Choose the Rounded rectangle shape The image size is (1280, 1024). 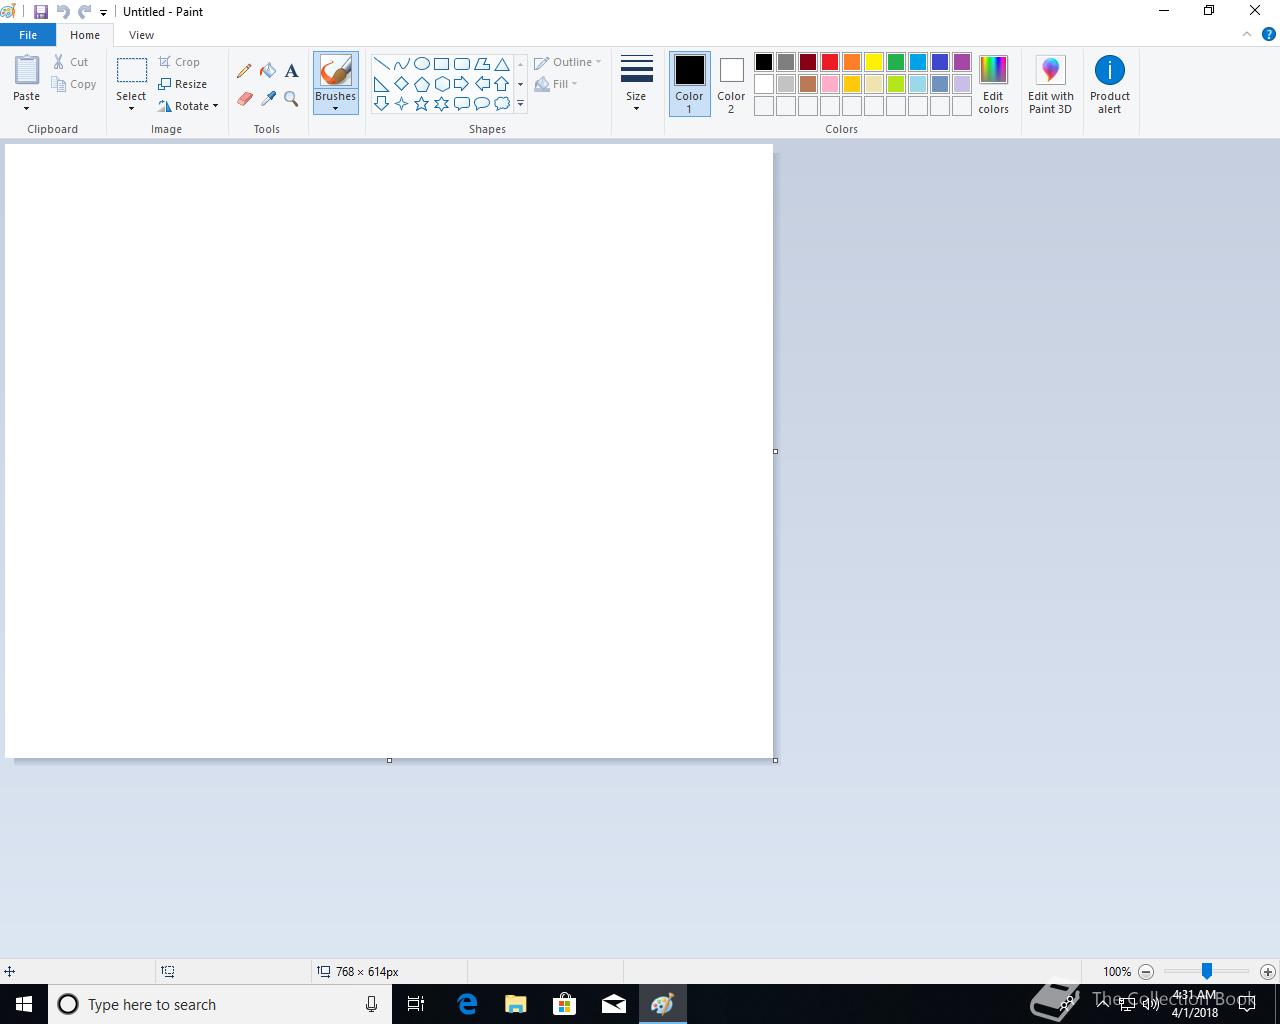click(x=461, y=64)
